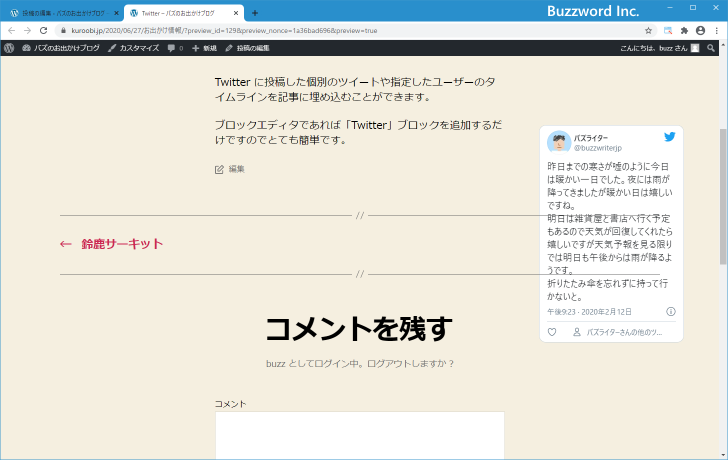Click the コメントを残す heading

point(359,329)
